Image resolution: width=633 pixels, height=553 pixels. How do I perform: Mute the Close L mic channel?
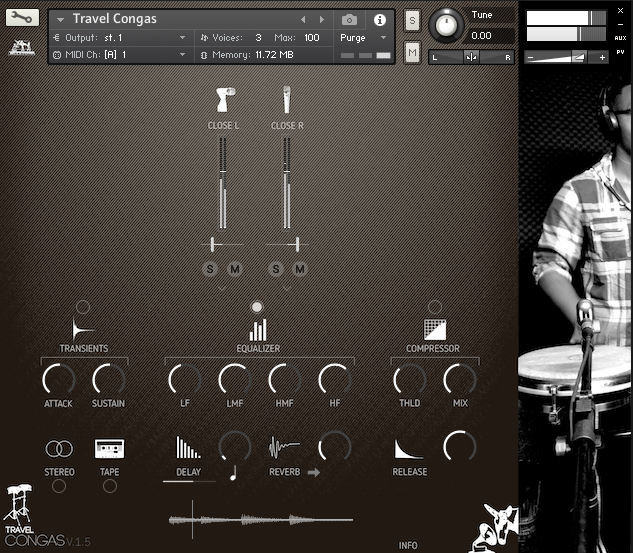tap(235, 269)
